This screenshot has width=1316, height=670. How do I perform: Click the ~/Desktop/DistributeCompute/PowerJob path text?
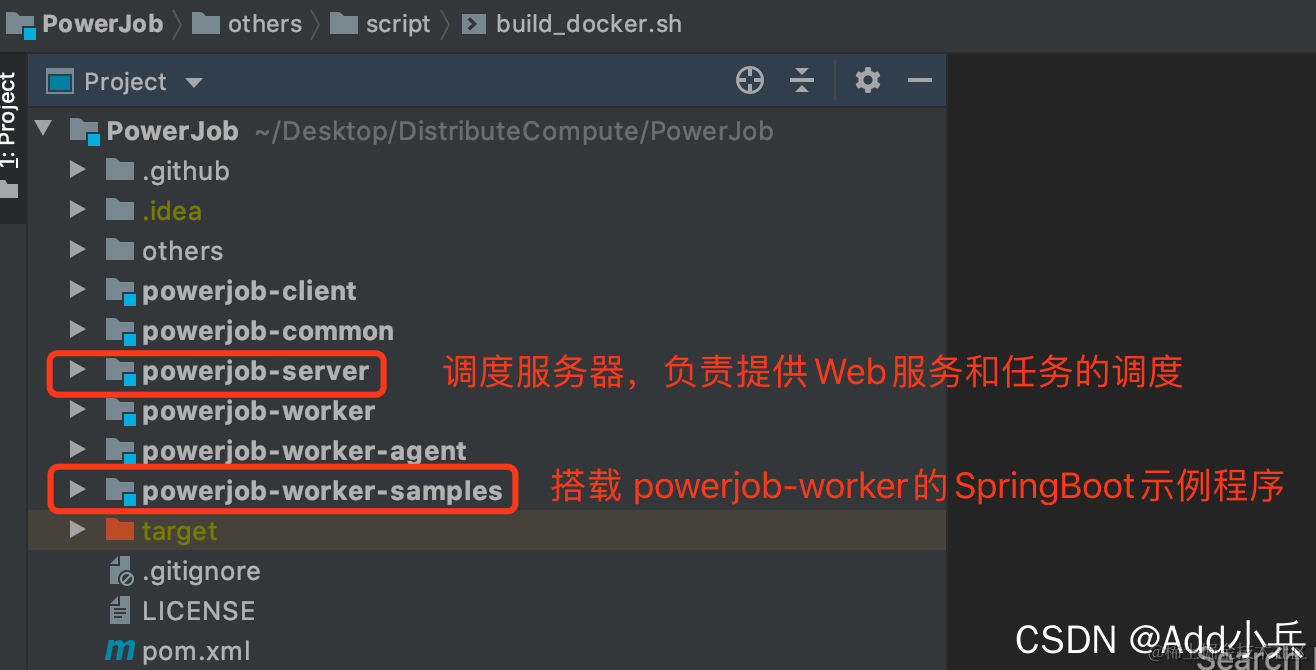514,131
